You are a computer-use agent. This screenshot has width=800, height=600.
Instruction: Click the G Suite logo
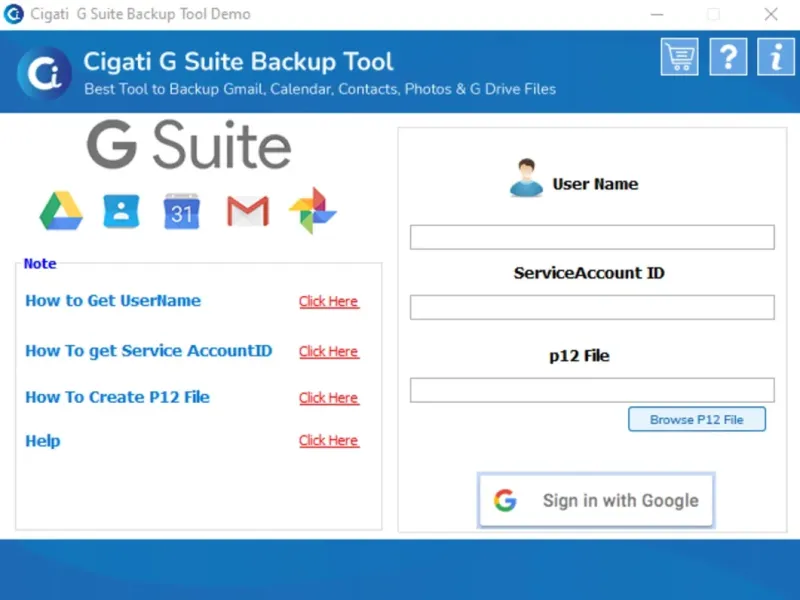189,147
